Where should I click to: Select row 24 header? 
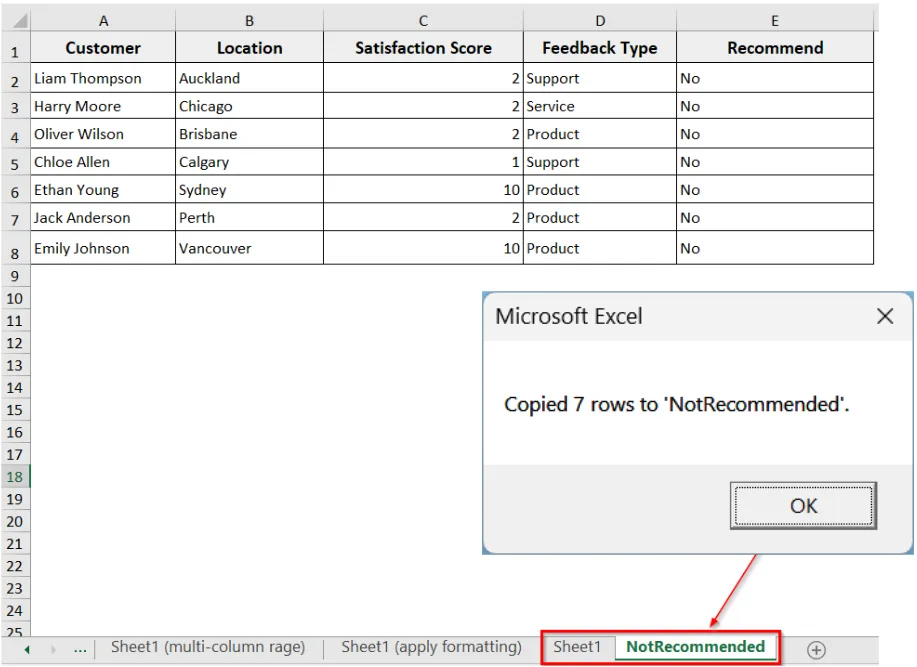[15, 611]
